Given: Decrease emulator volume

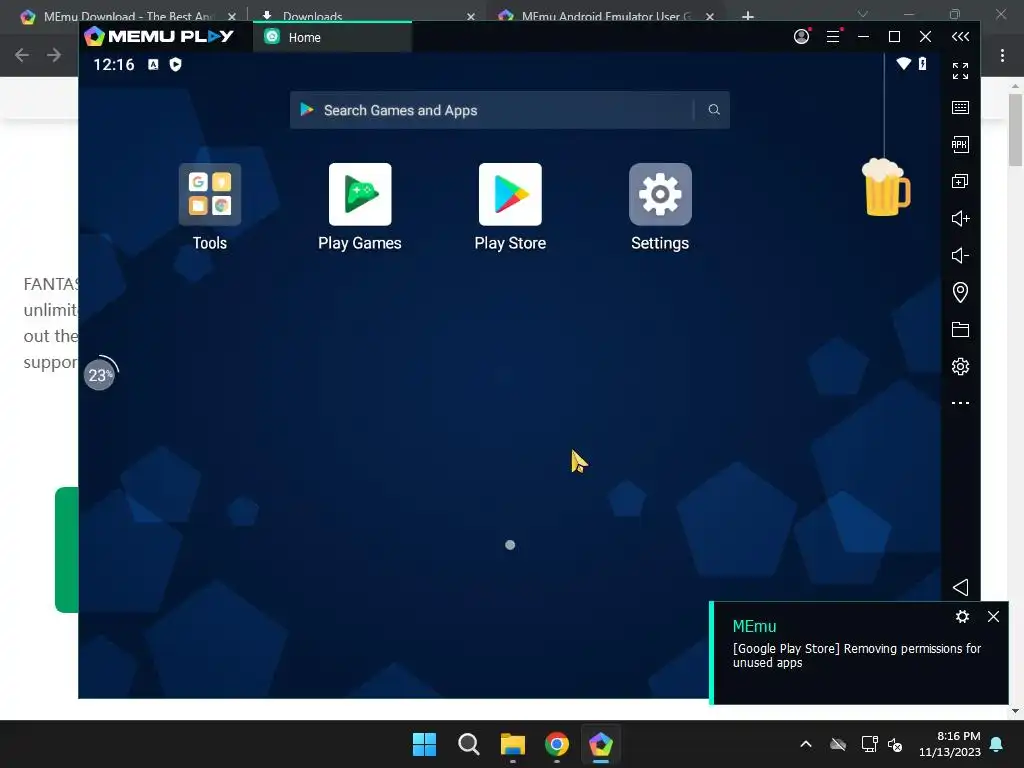Looking at the screenshot, I should pyautogui.click(x=960, y=255).
